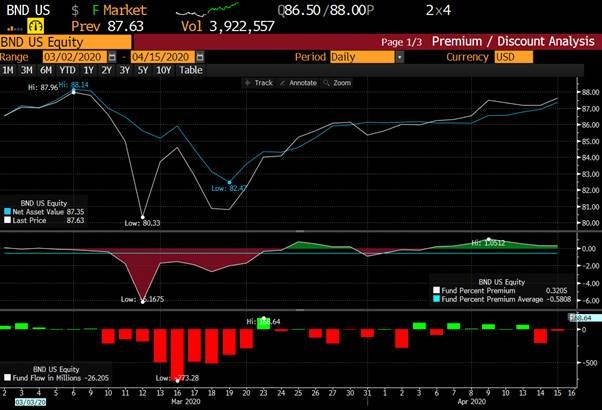This screenshot has width=602, height=410.
Task: Click the F Market label
Action: pyautogui.click(x=119, y=10)
